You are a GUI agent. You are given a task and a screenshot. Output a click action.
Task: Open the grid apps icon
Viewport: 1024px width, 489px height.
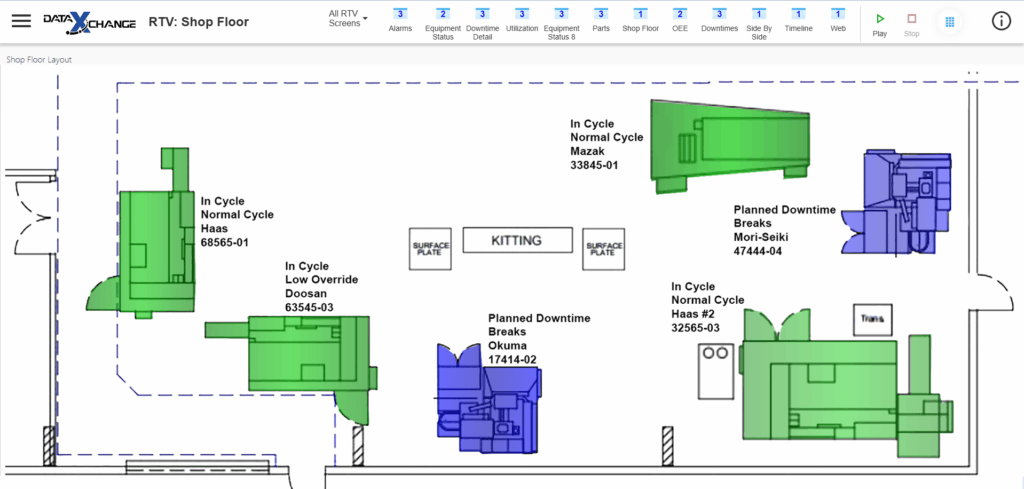950,22
